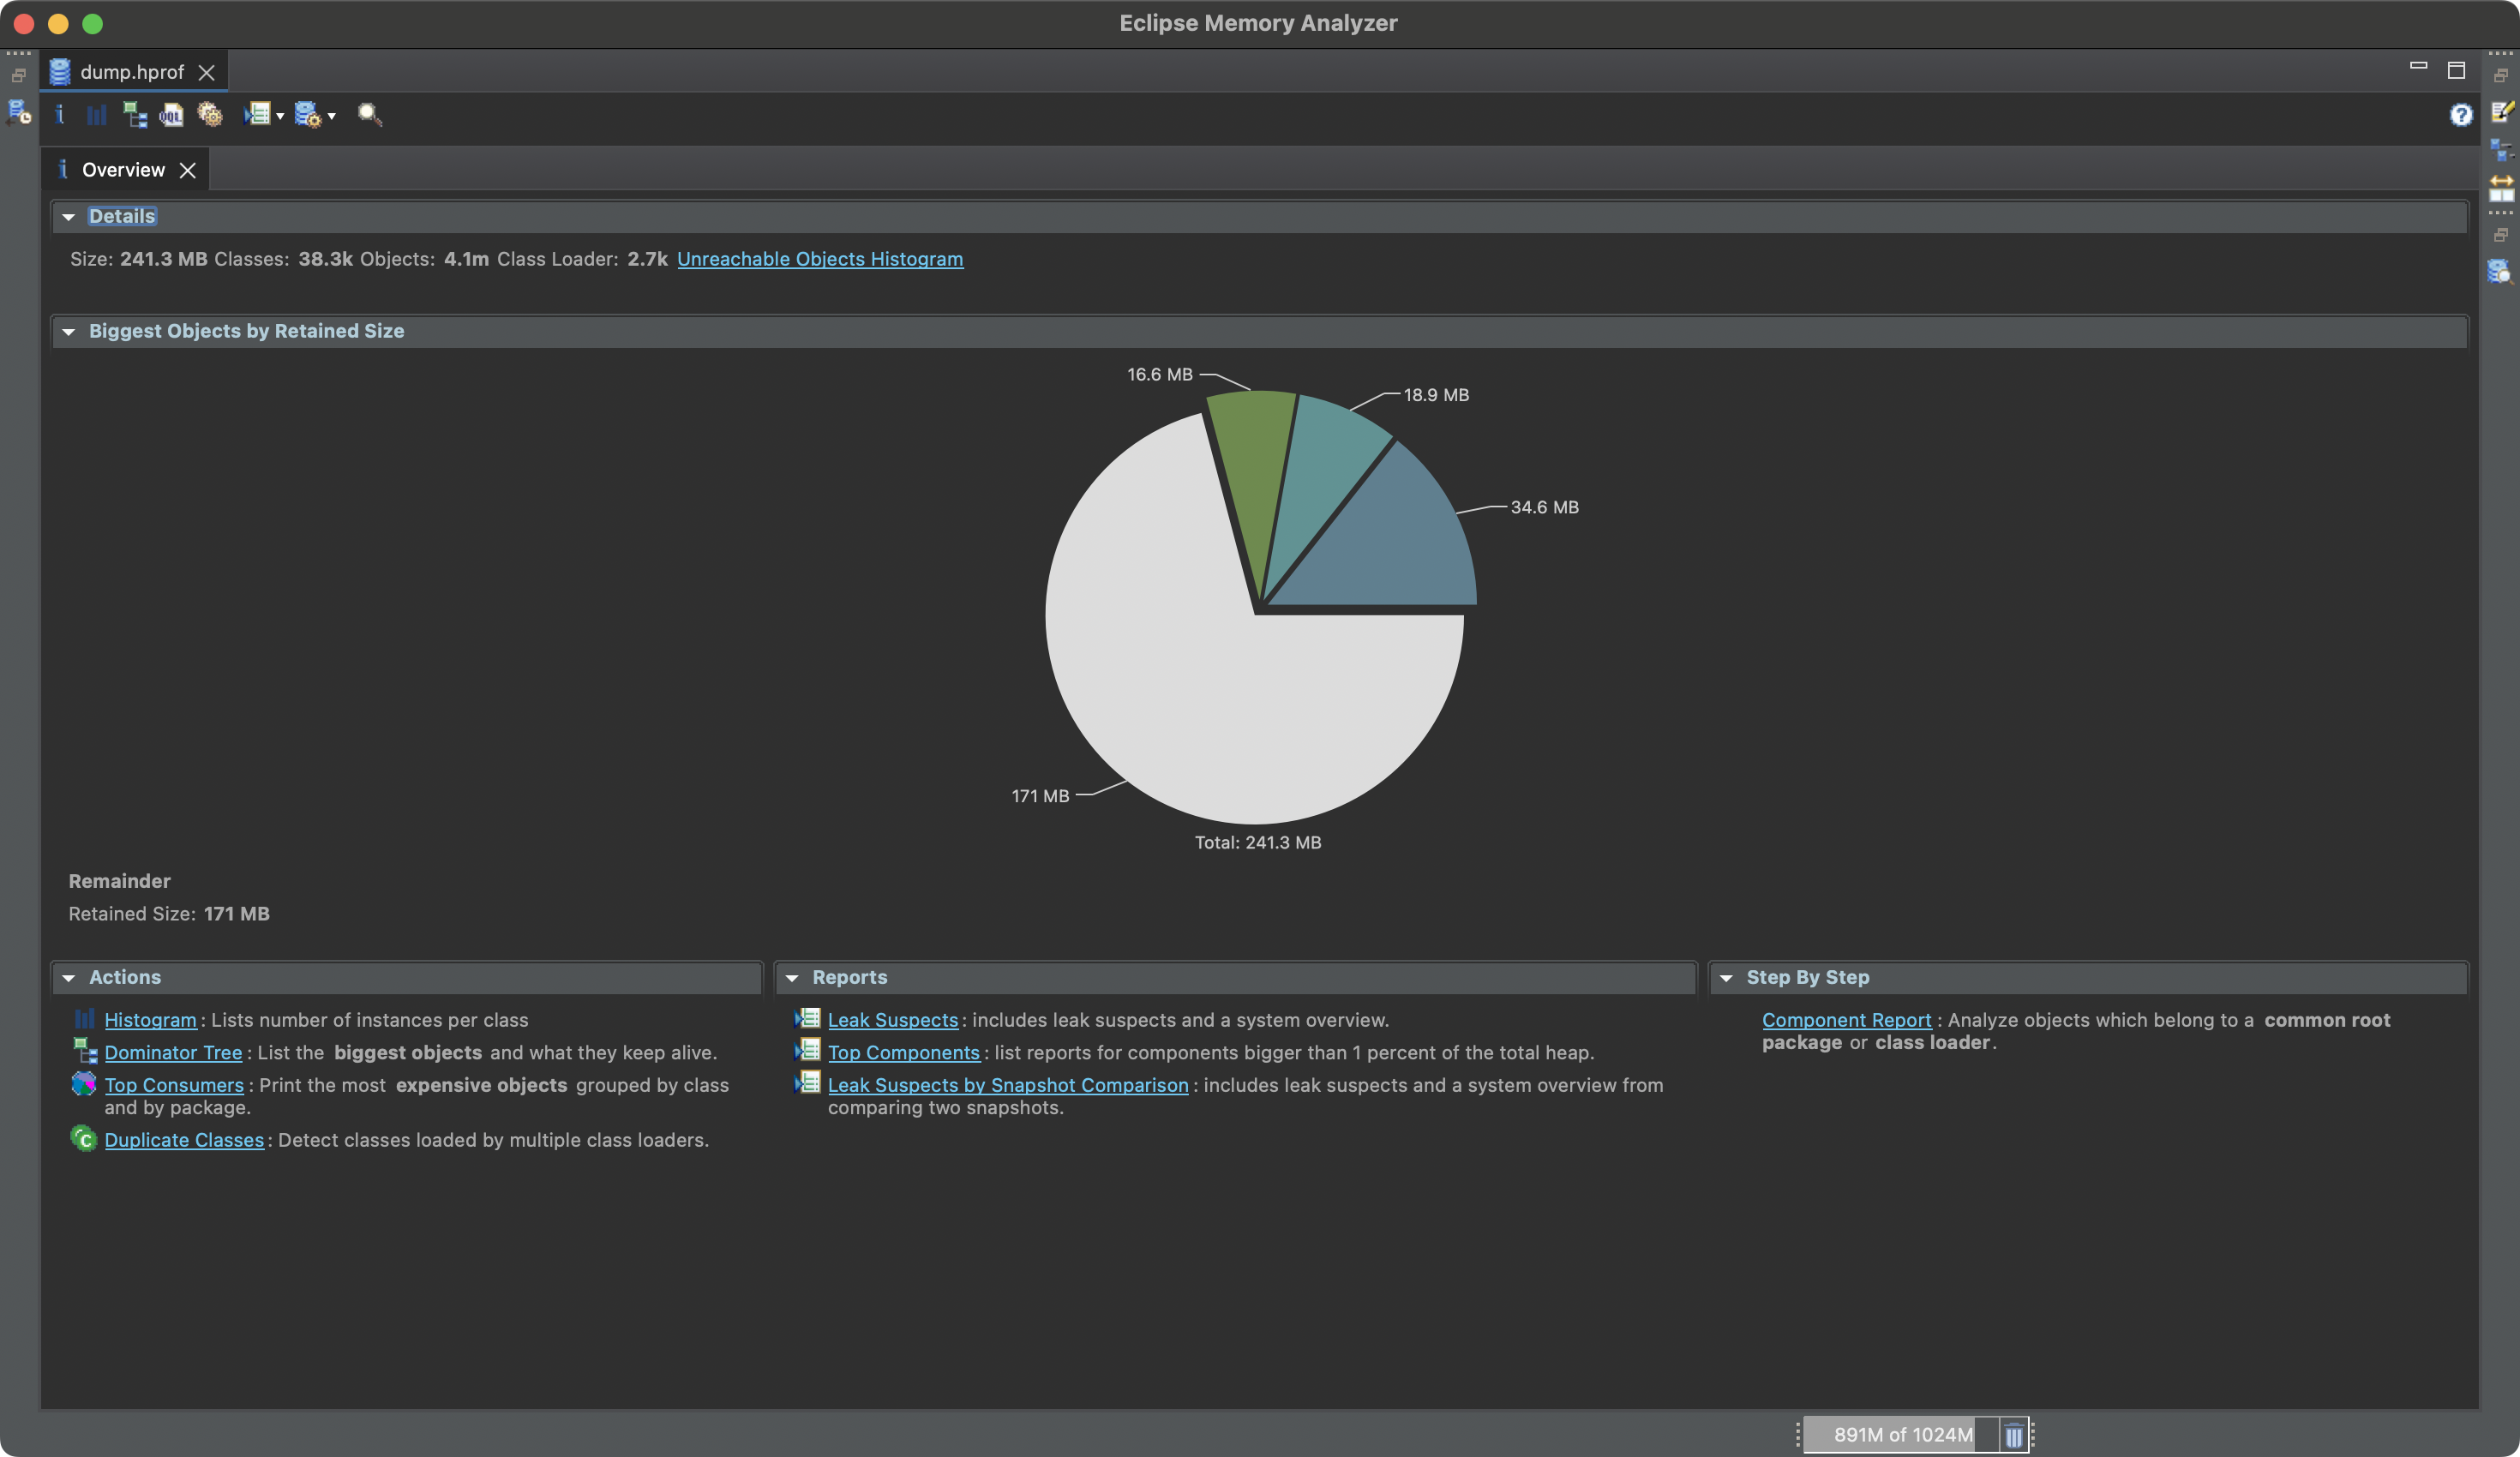Open the Run Expert System Test dropdown arrow

coord(280,116)
